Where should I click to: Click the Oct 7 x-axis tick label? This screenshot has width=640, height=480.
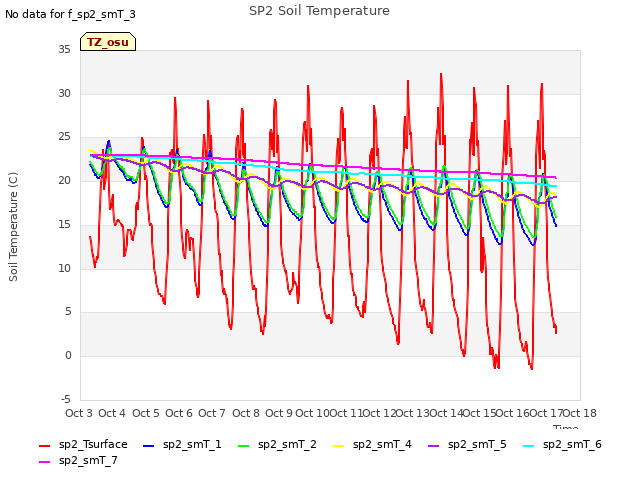212,413
